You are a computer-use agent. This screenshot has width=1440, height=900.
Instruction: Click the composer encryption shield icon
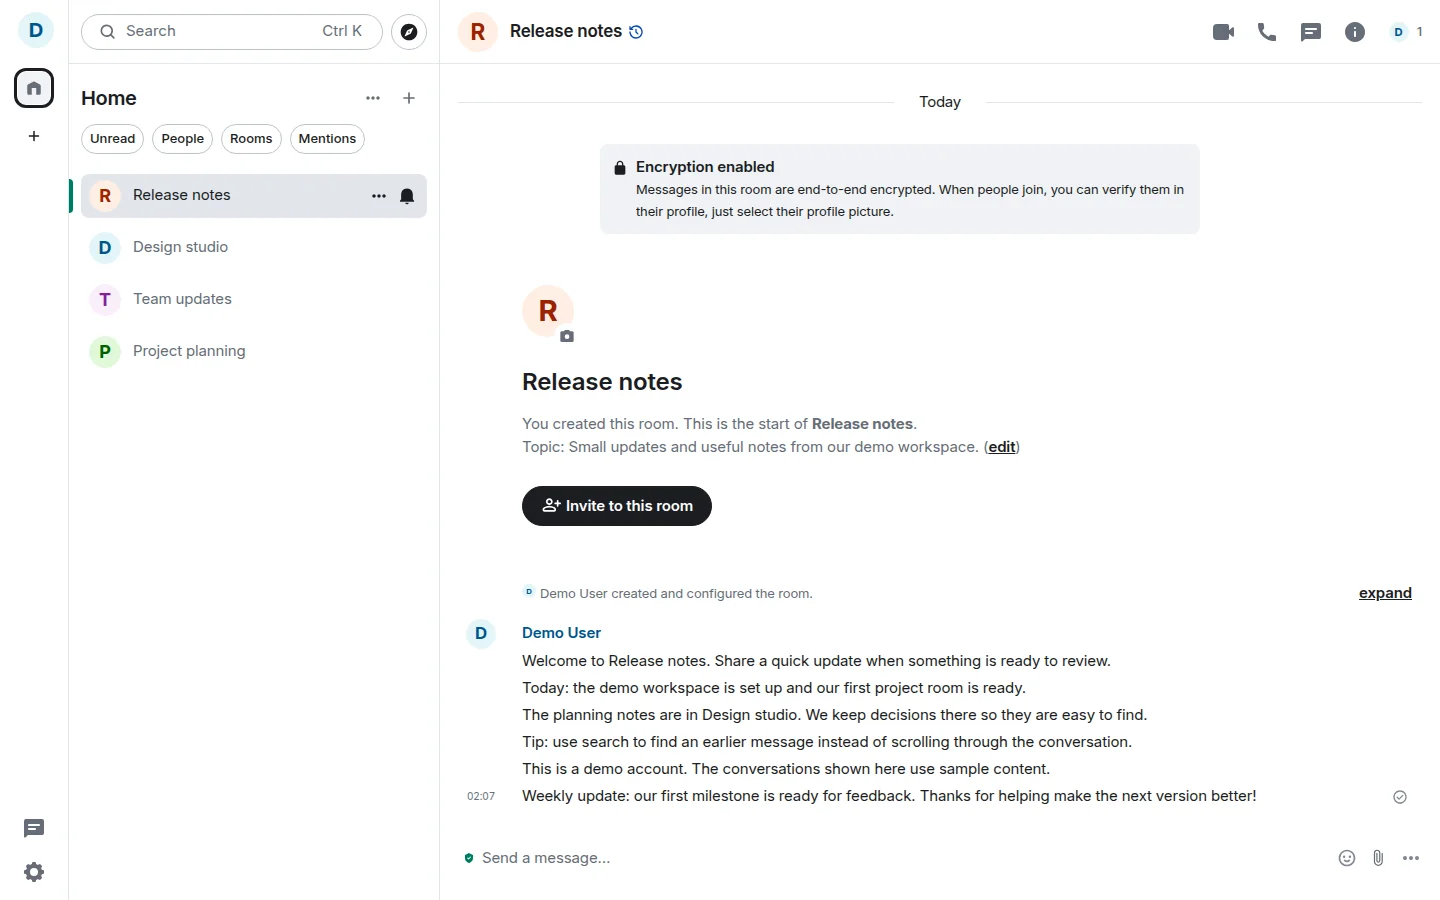click(469, 858)
